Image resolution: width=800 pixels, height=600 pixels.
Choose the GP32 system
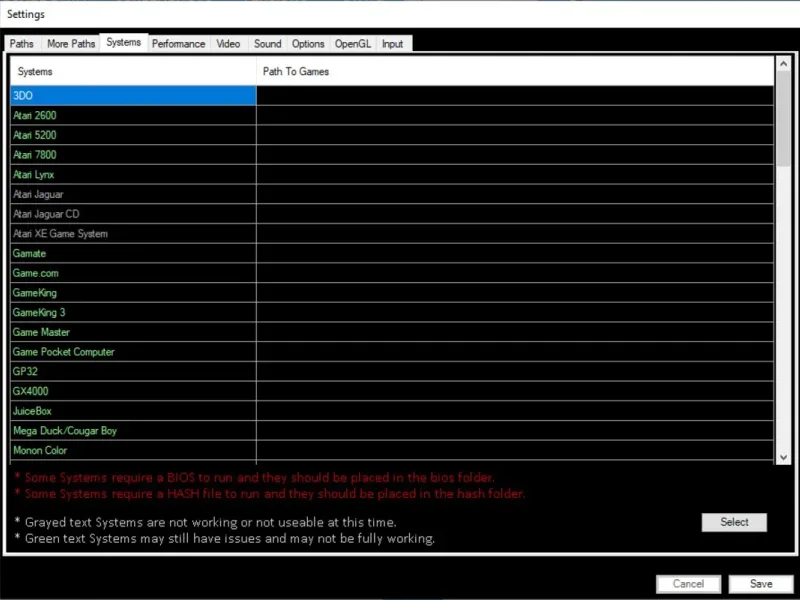click(133, 371)
